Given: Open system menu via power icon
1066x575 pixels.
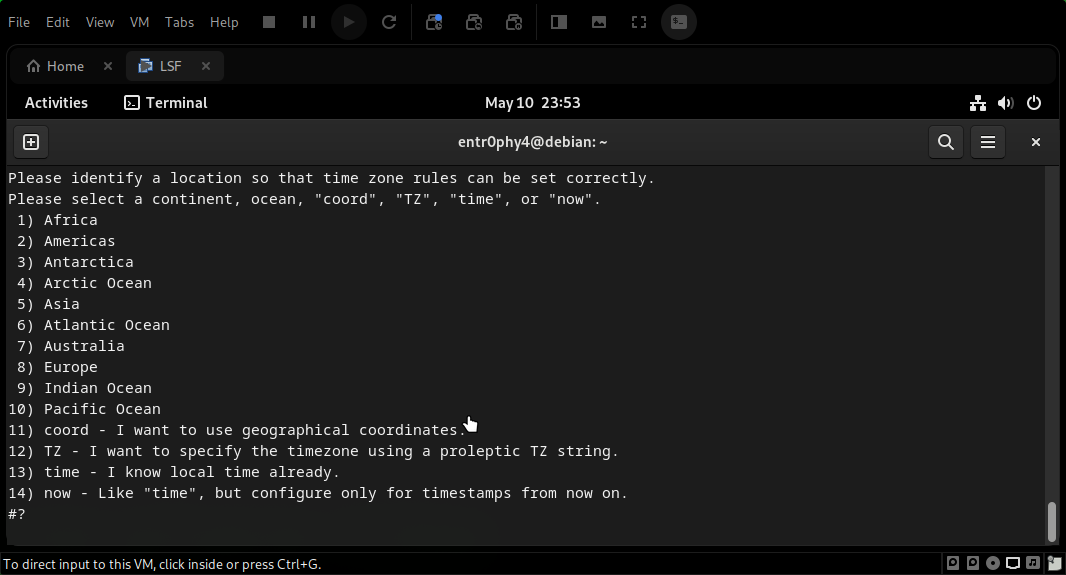Looking at the screenshot, I should pyautogui.click(x=1034, y=103).
